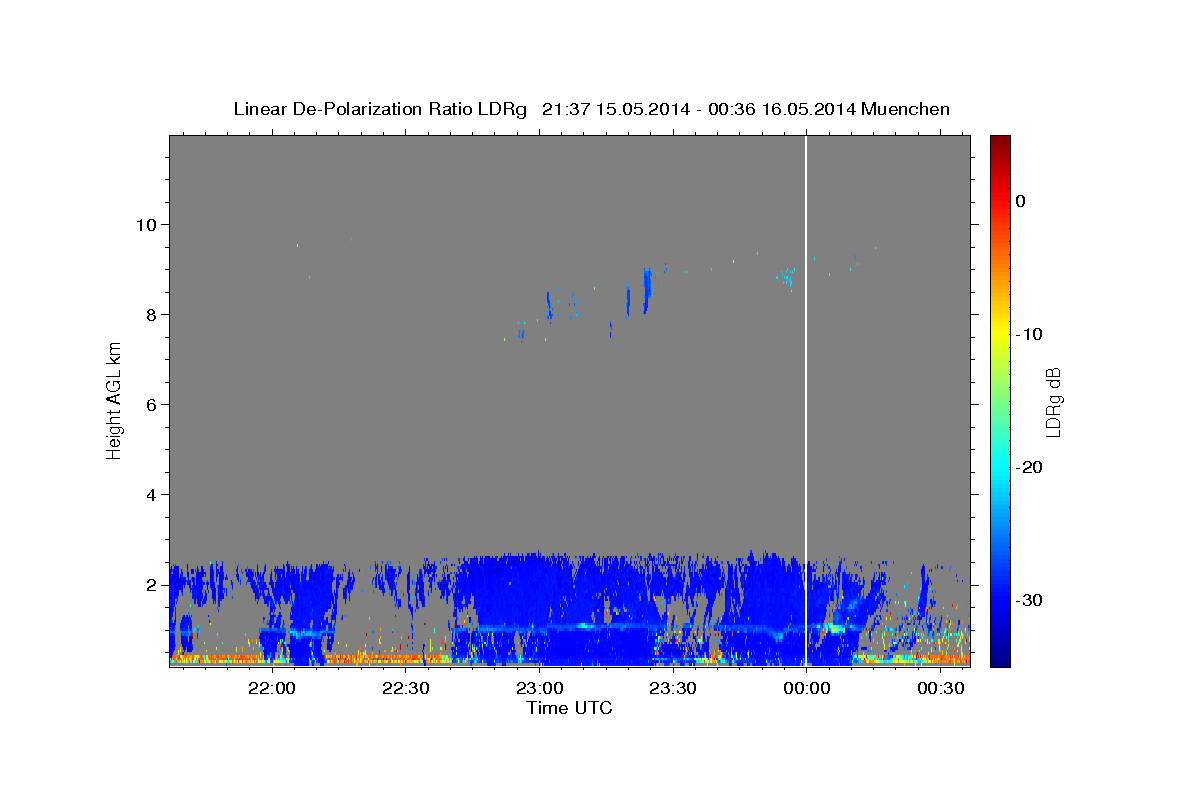Click the colorbar value -30
This screenshot has height=800, width=1200.
[1028, 600]
